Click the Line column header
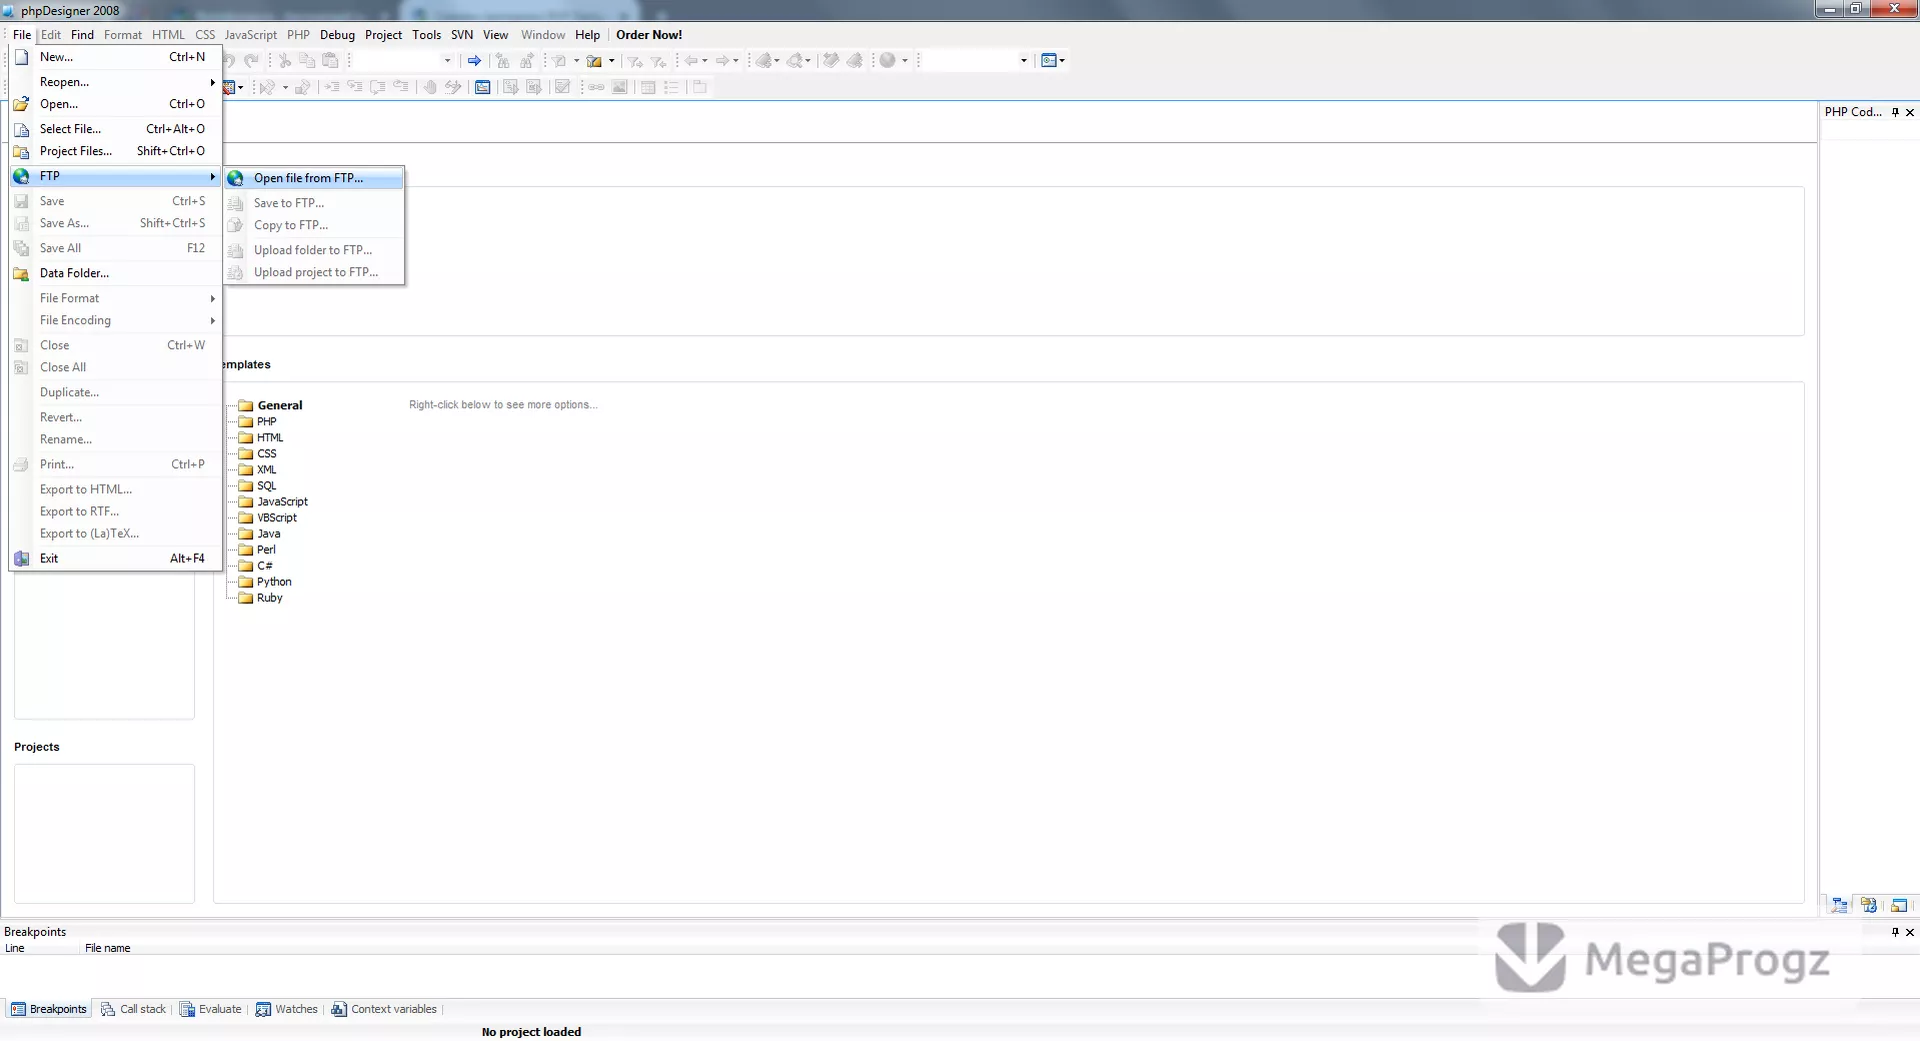Screen dimensions: 1920x1041 (x=15, y=949)
